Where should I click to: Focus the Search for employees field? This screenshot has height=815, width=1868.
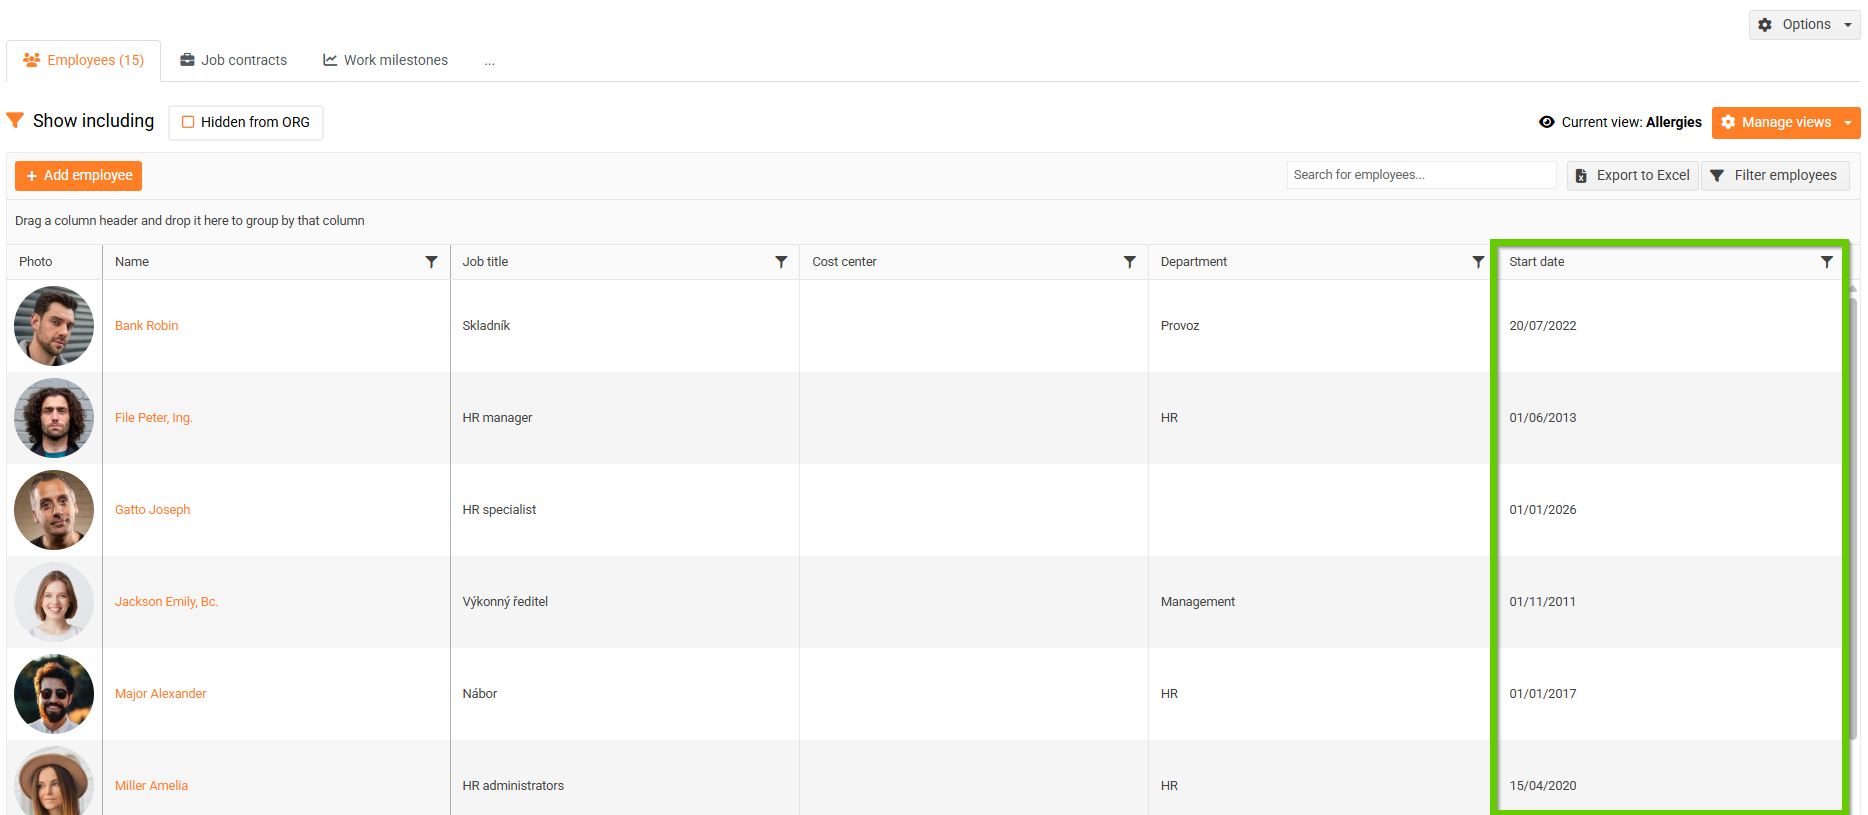(x=1421, y=175)
